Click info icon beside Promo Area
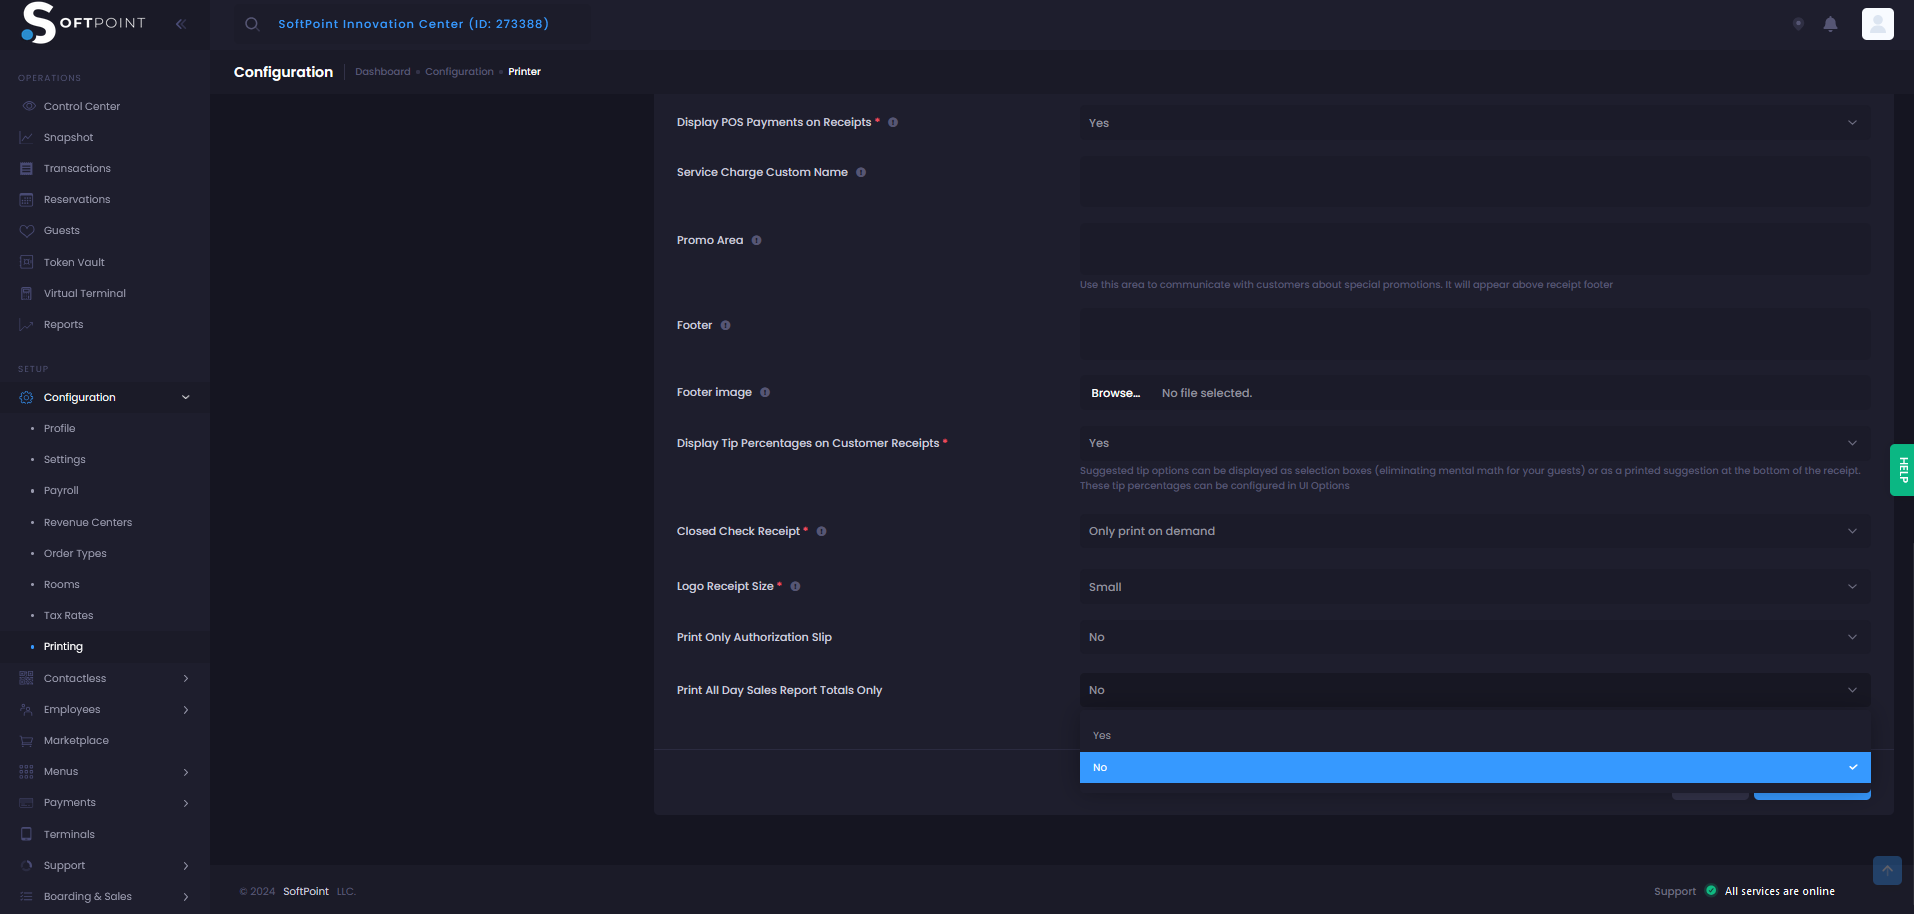Screen dimensions: 1914x914 pos(756,240)
